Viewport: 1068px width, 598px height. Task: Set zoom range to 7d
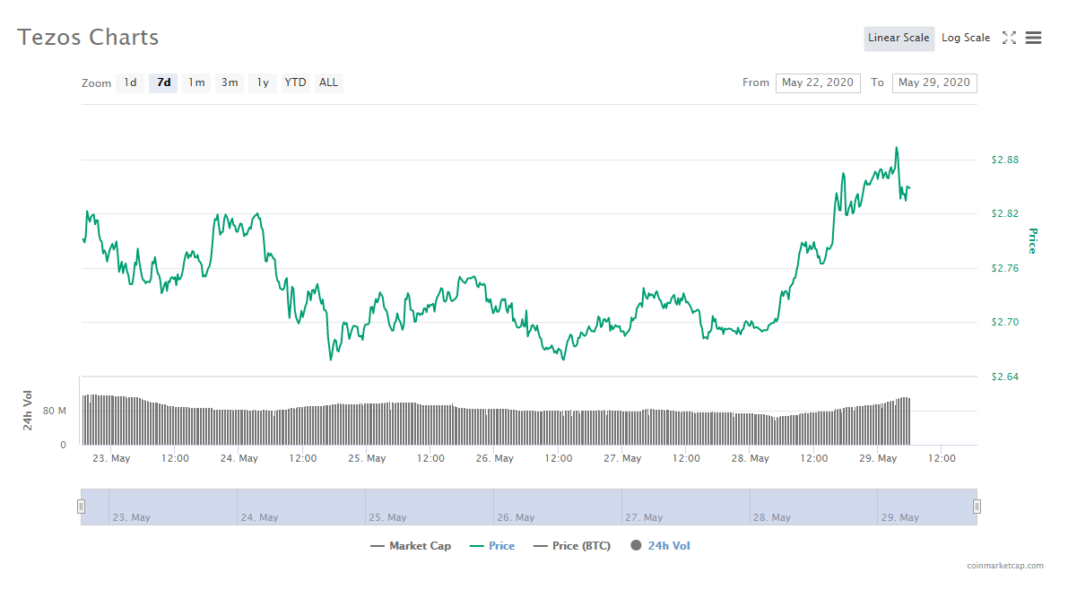click(x=163, y=82)
